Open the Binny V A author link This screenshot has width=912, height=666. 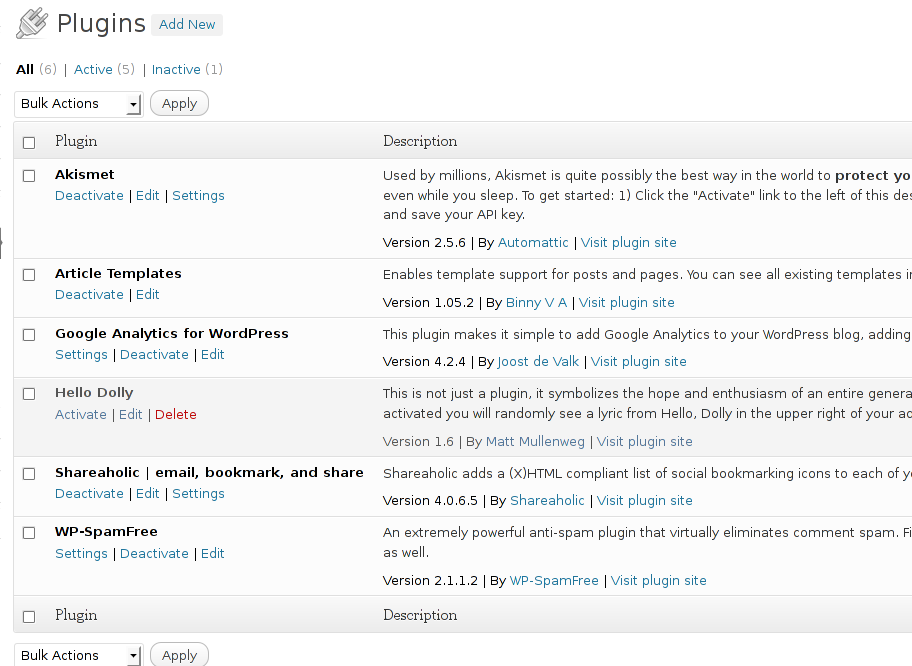pyautogui.click(x=536, y=303)
